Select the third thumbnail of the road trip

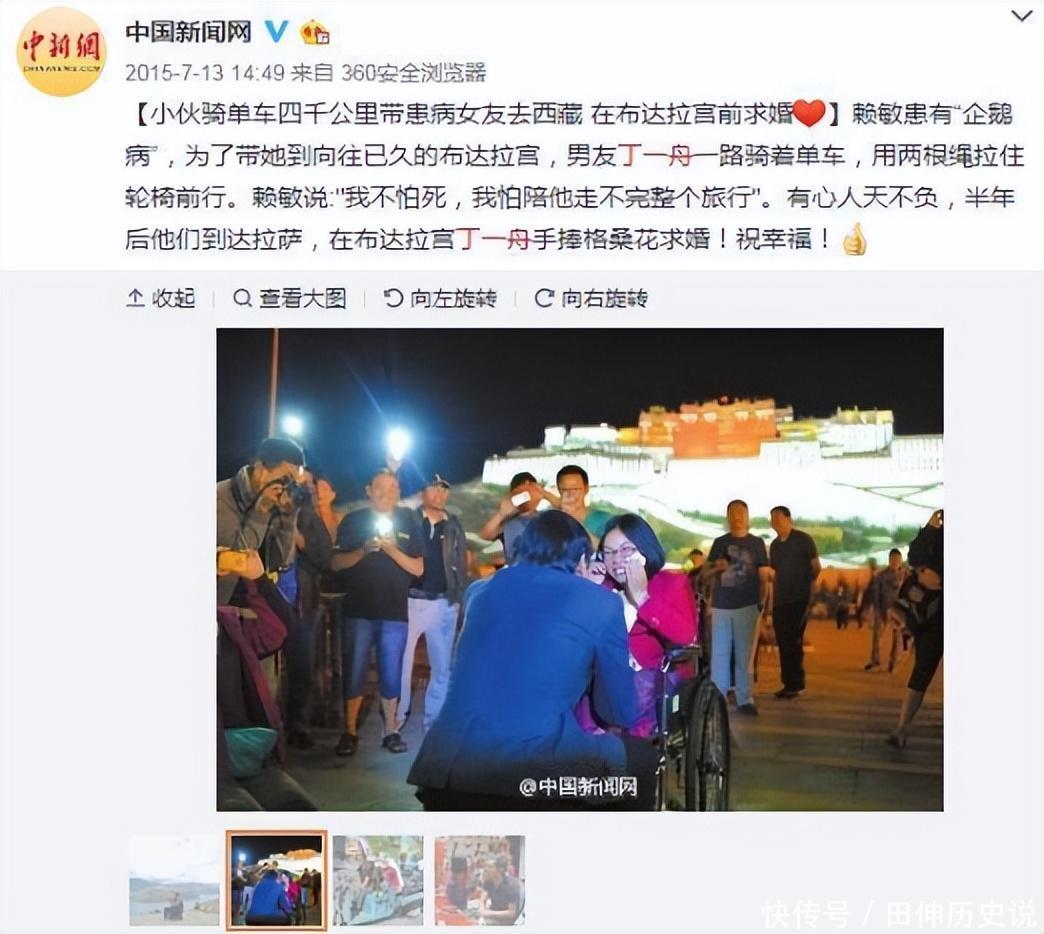point(378,880)
